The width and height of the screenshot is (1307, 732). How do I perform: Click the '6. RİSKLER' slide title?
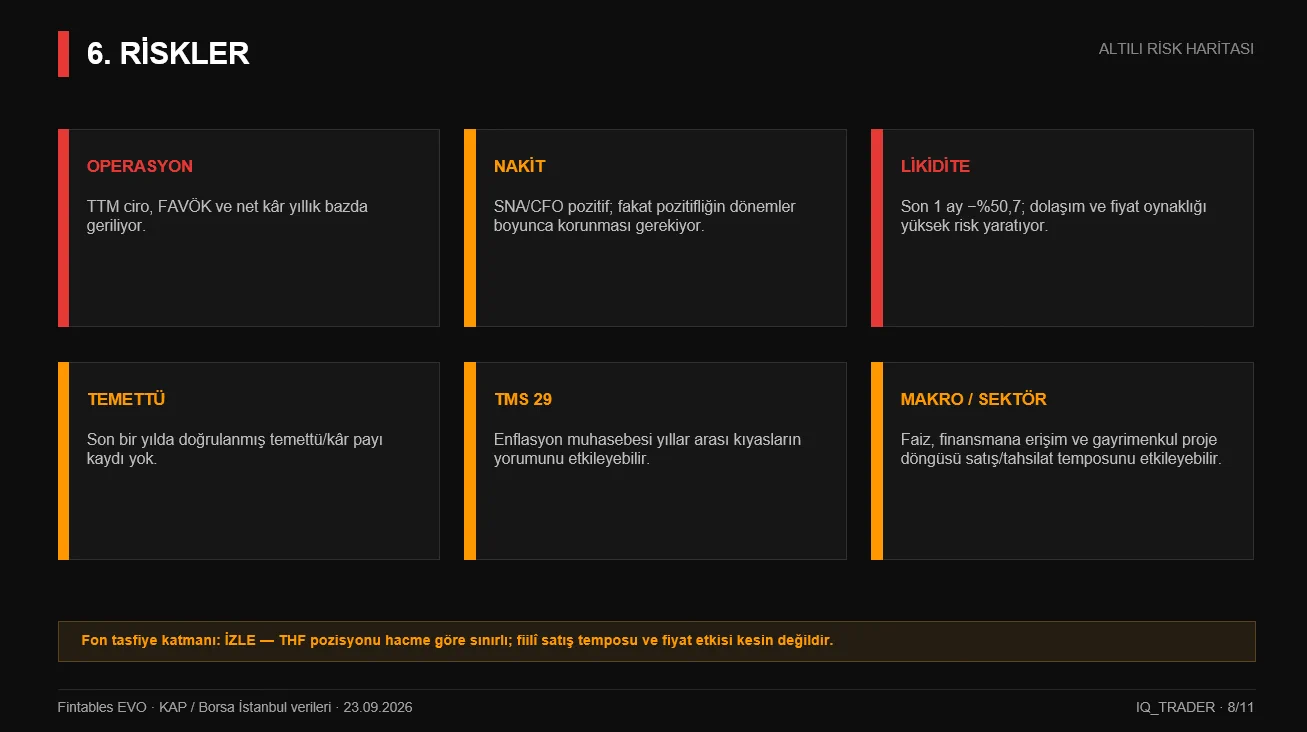(x=168, y=54)
